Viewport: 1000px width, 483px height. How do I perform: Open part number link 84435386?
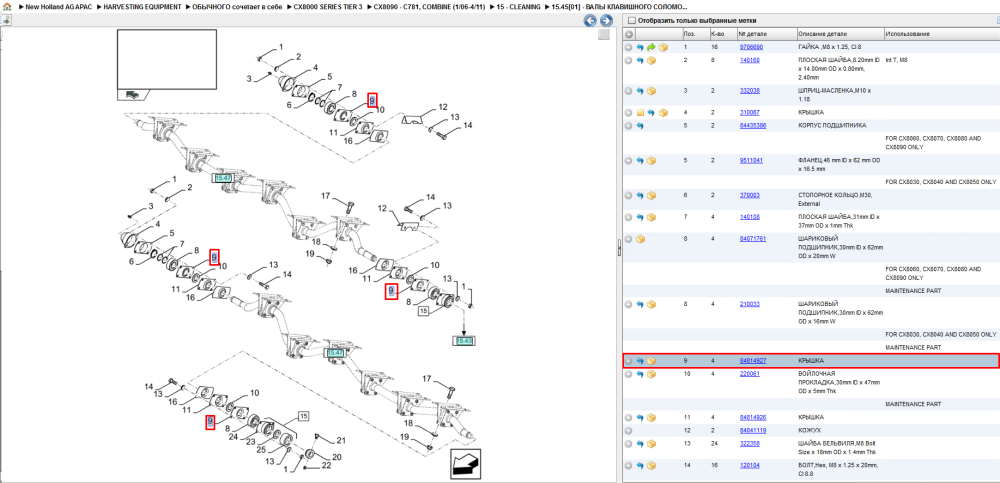coord(753,126)
